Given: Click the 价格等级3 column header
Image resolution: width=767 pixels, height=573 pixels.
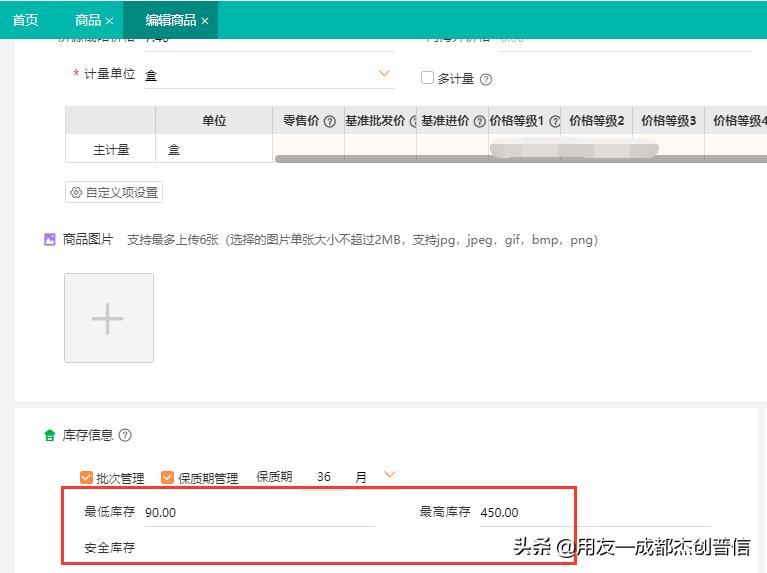Looking at the screenshot, I should click(x=668, y=120).
